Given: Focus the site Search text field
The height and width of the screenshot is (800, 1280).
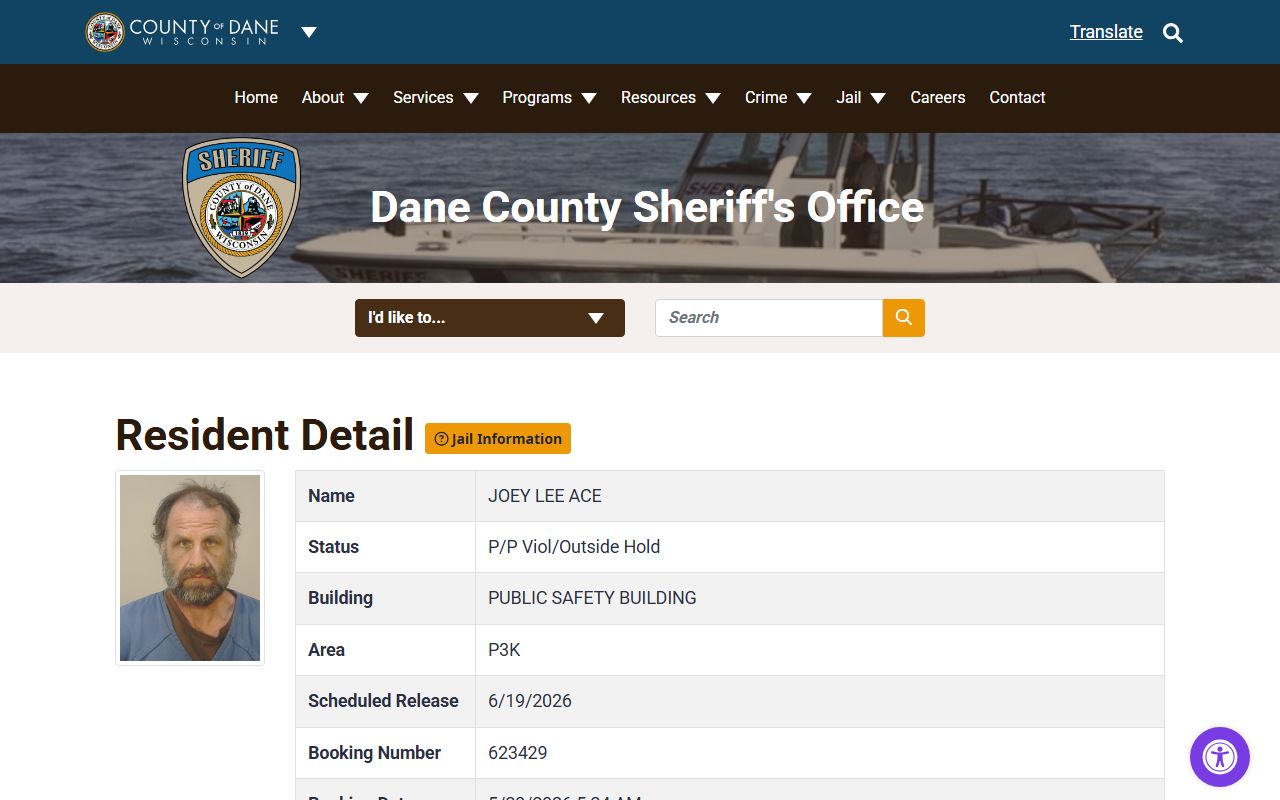Looking at the screenshot, I should tap(769, 318).
